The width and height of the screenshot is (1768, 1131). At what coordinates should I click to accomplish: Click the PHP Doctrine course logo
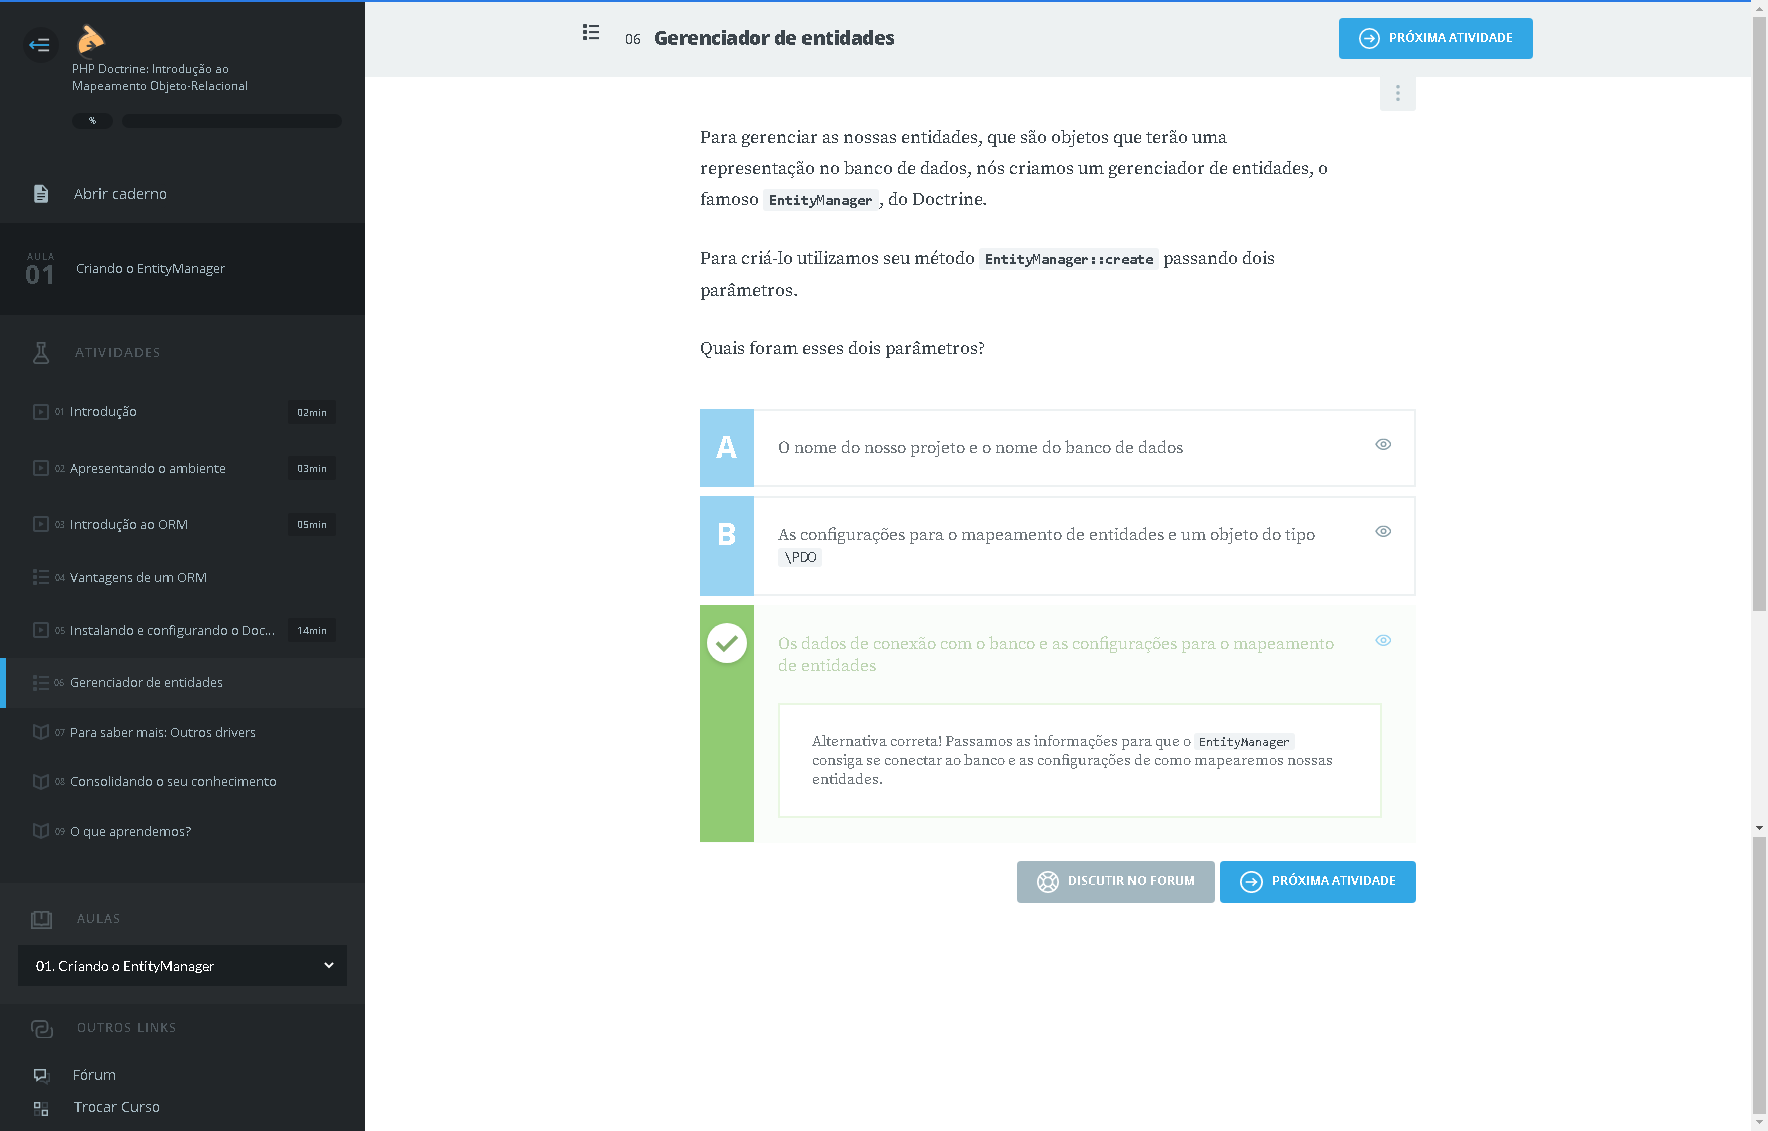(x=90, y=39)
